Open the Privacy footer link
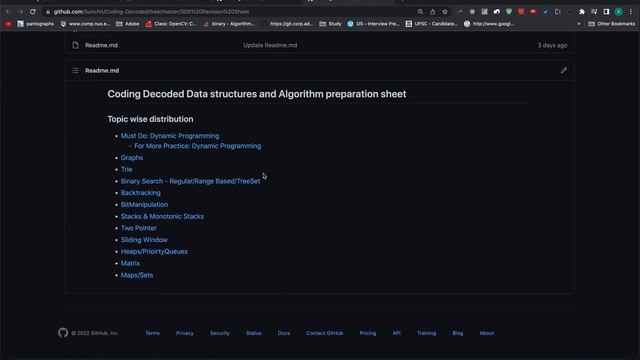 (x=185, y=333)
